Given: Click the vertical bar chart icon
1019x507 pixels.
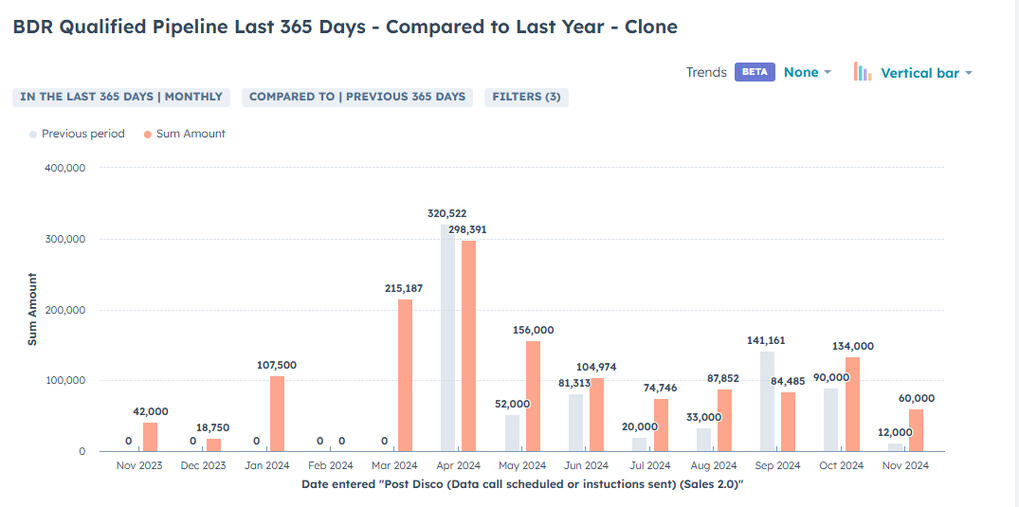Looking at the screenshot, I should (x=862, y=72).
